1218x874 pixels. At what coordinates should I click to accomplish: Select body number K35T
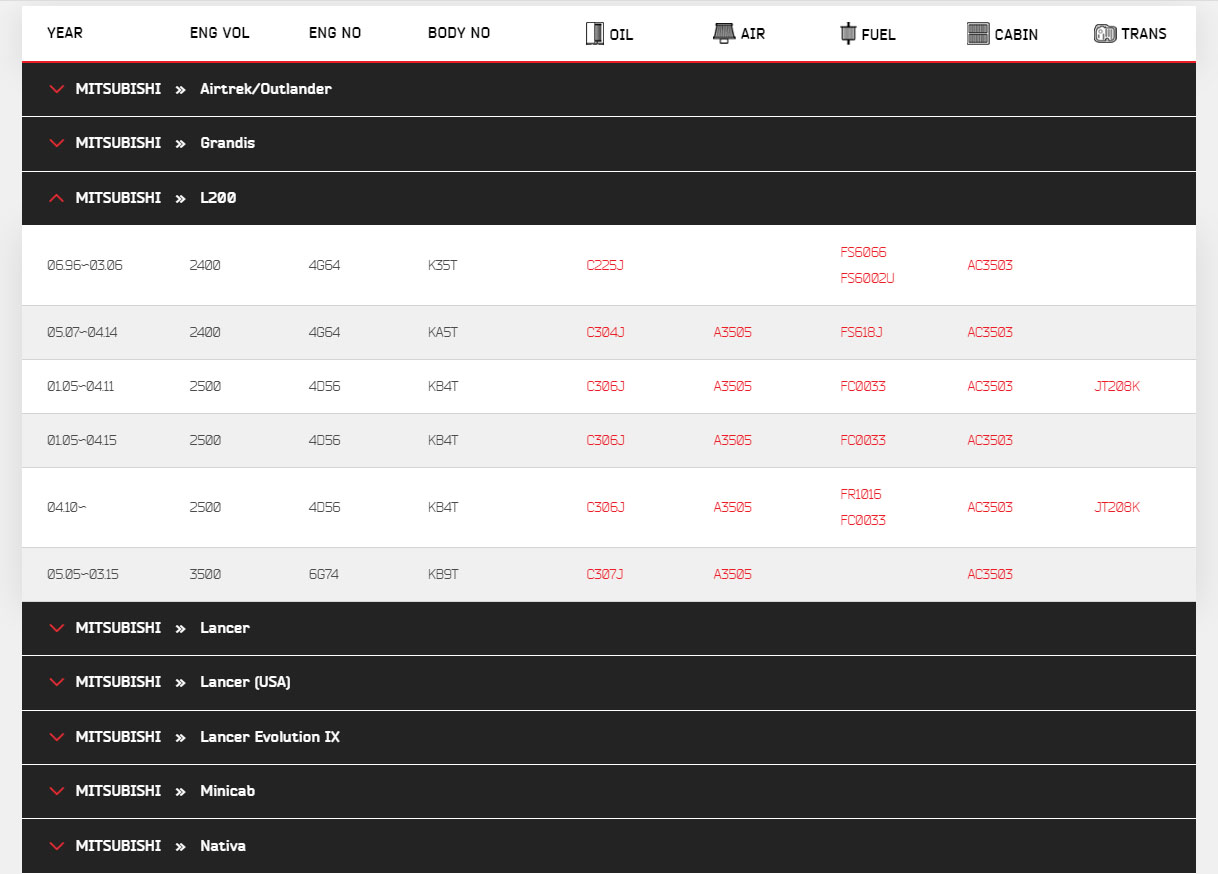tap(442, 265)
